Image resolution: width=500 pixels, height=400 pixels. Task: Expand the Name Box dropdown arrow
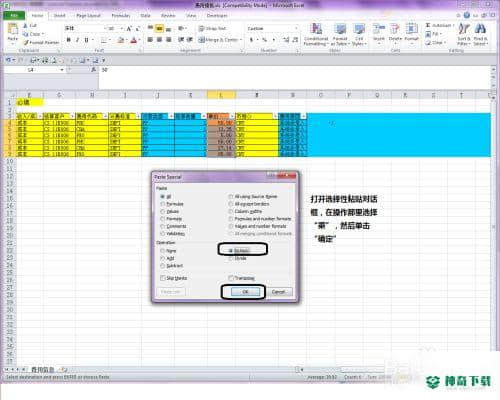(x=62, y=70)
